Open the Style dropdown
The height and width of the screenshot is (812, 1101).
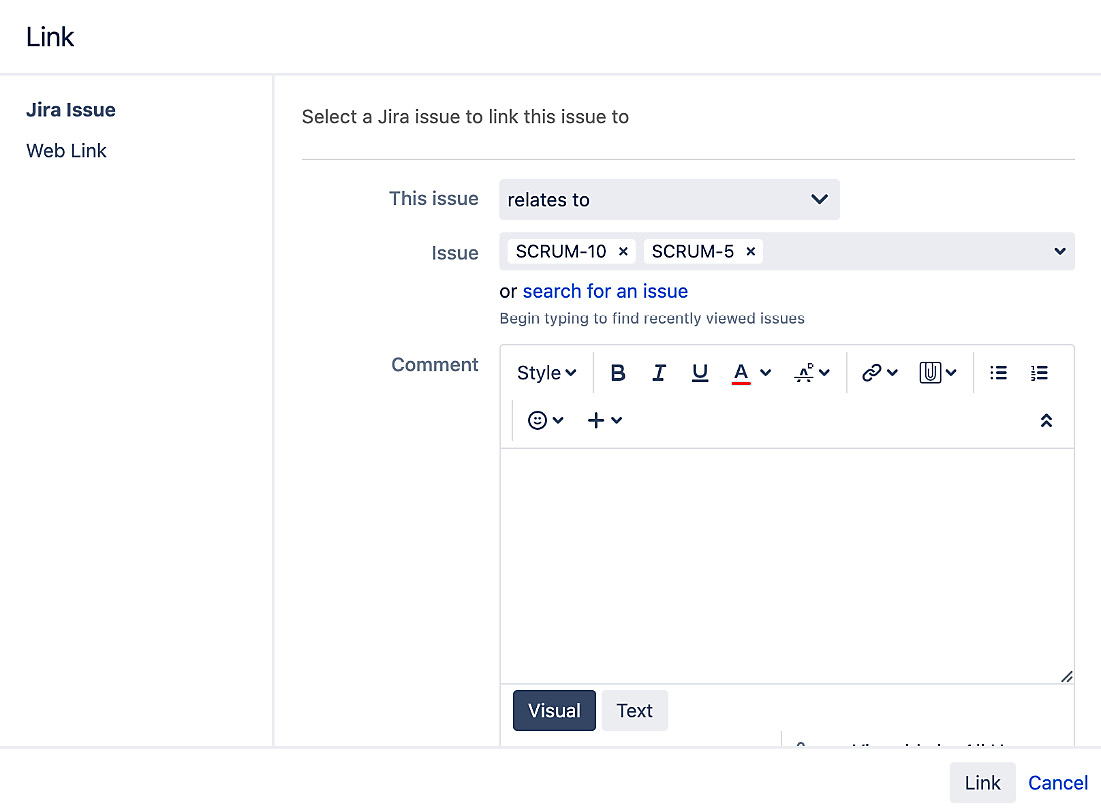[546, 371]
